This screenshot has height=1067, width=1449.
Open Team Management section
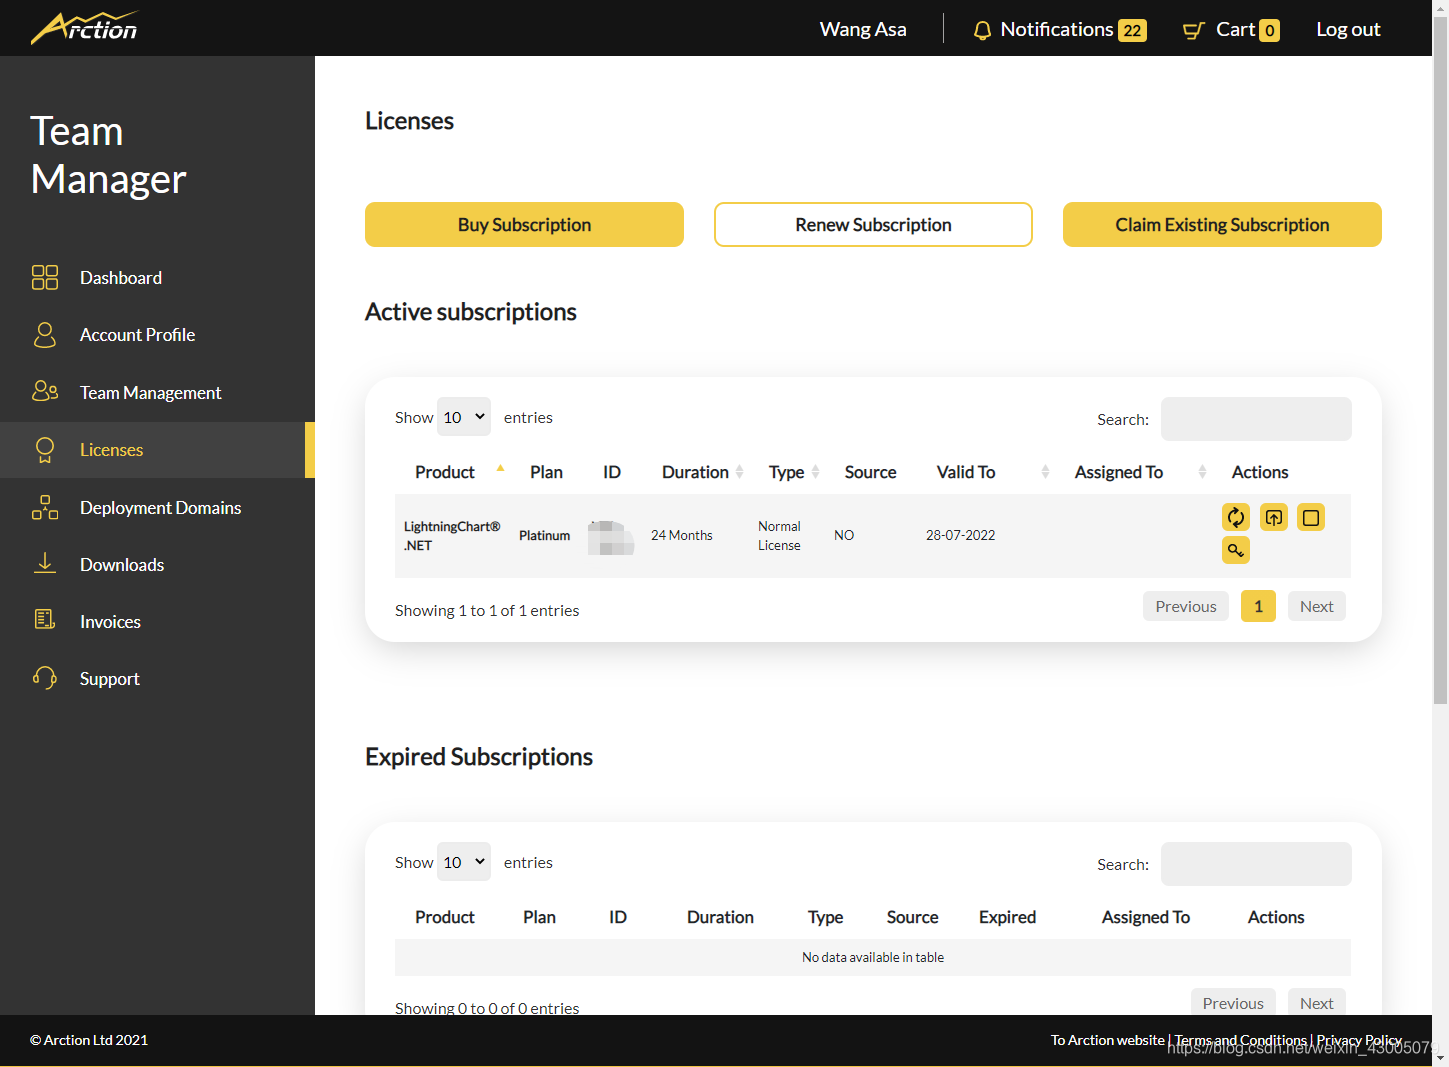[150, 393]
